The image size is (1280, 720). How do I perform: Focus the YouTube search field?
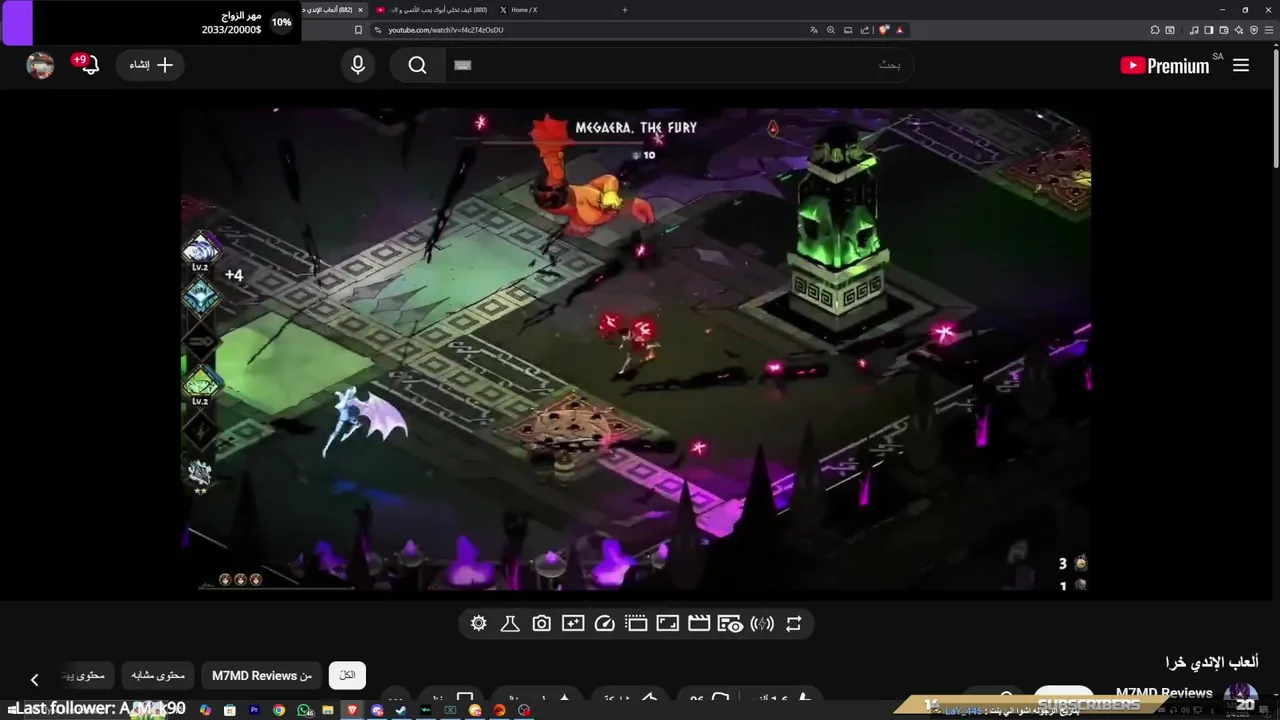coord(680,65)
